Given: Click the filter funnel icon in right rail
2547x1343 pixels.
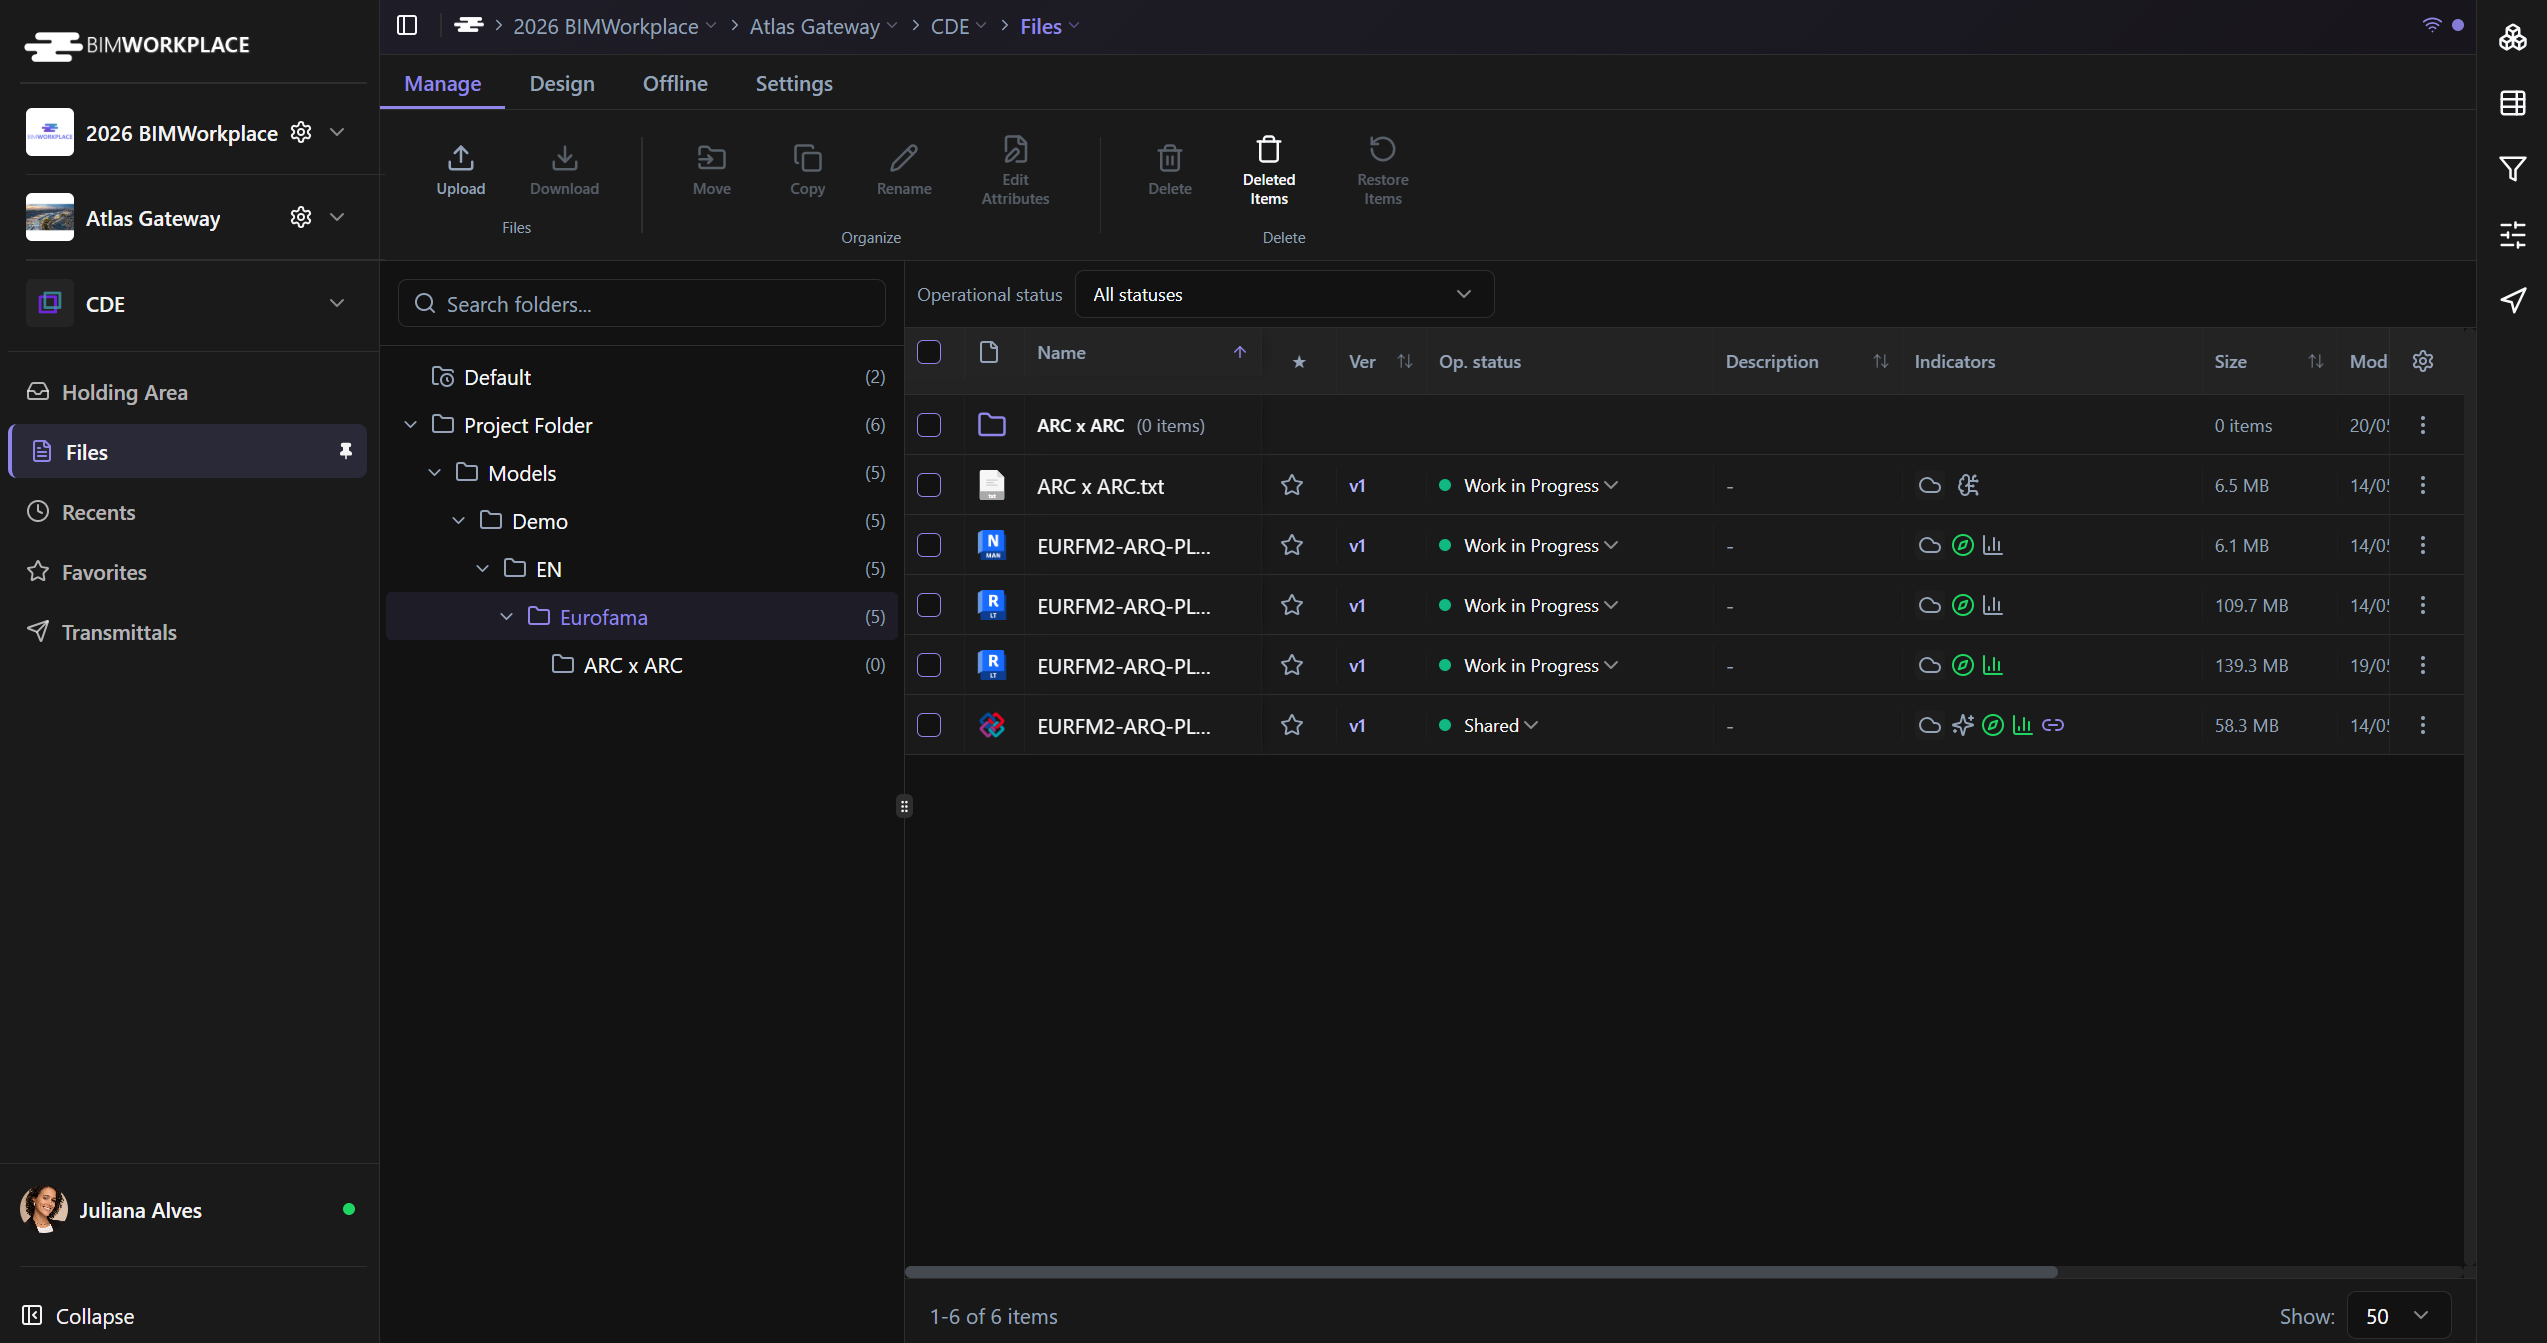Looking at the screenshot, I should pyautogui.click(x=2512, y=168).
